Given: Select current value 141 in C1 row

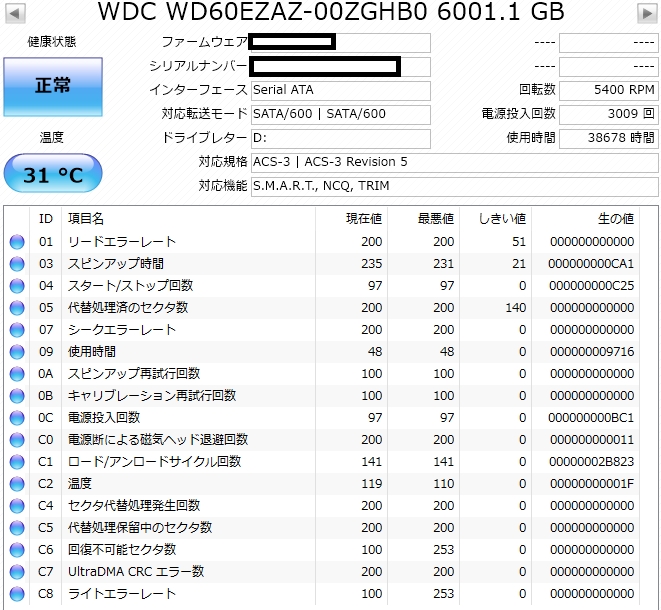Looking at the screenshot, I should [x=371, y=462].
